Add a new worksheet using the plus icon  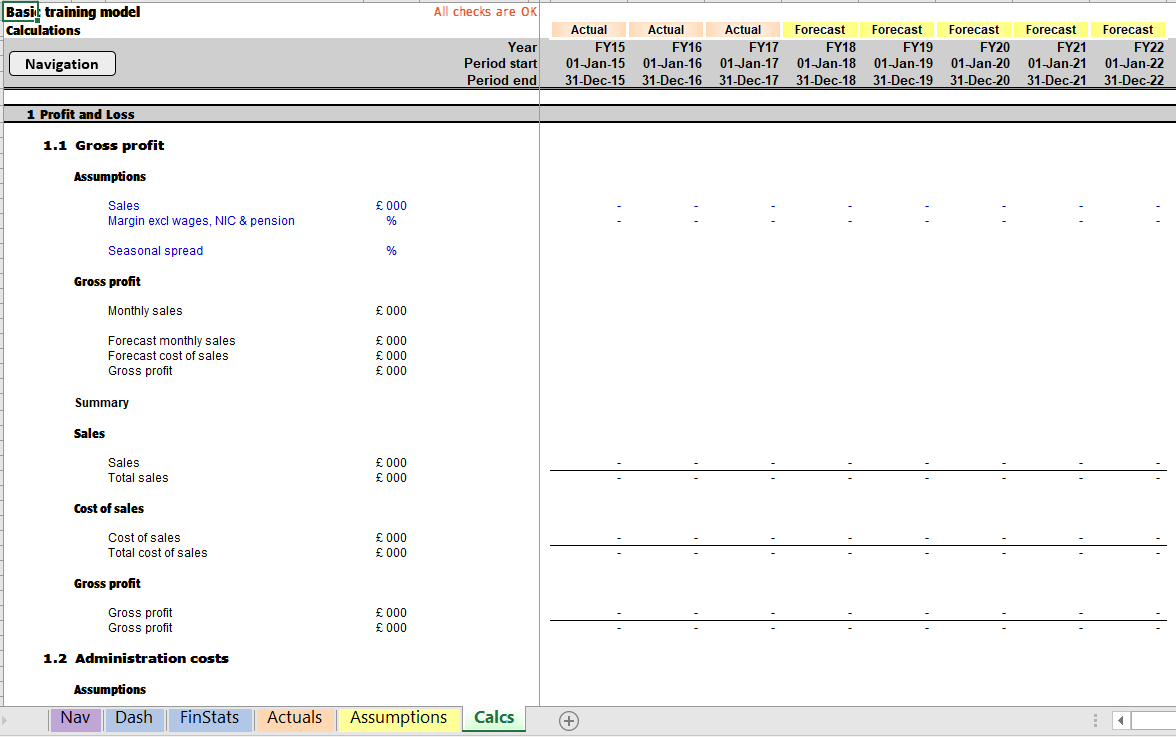pos(568,719)
